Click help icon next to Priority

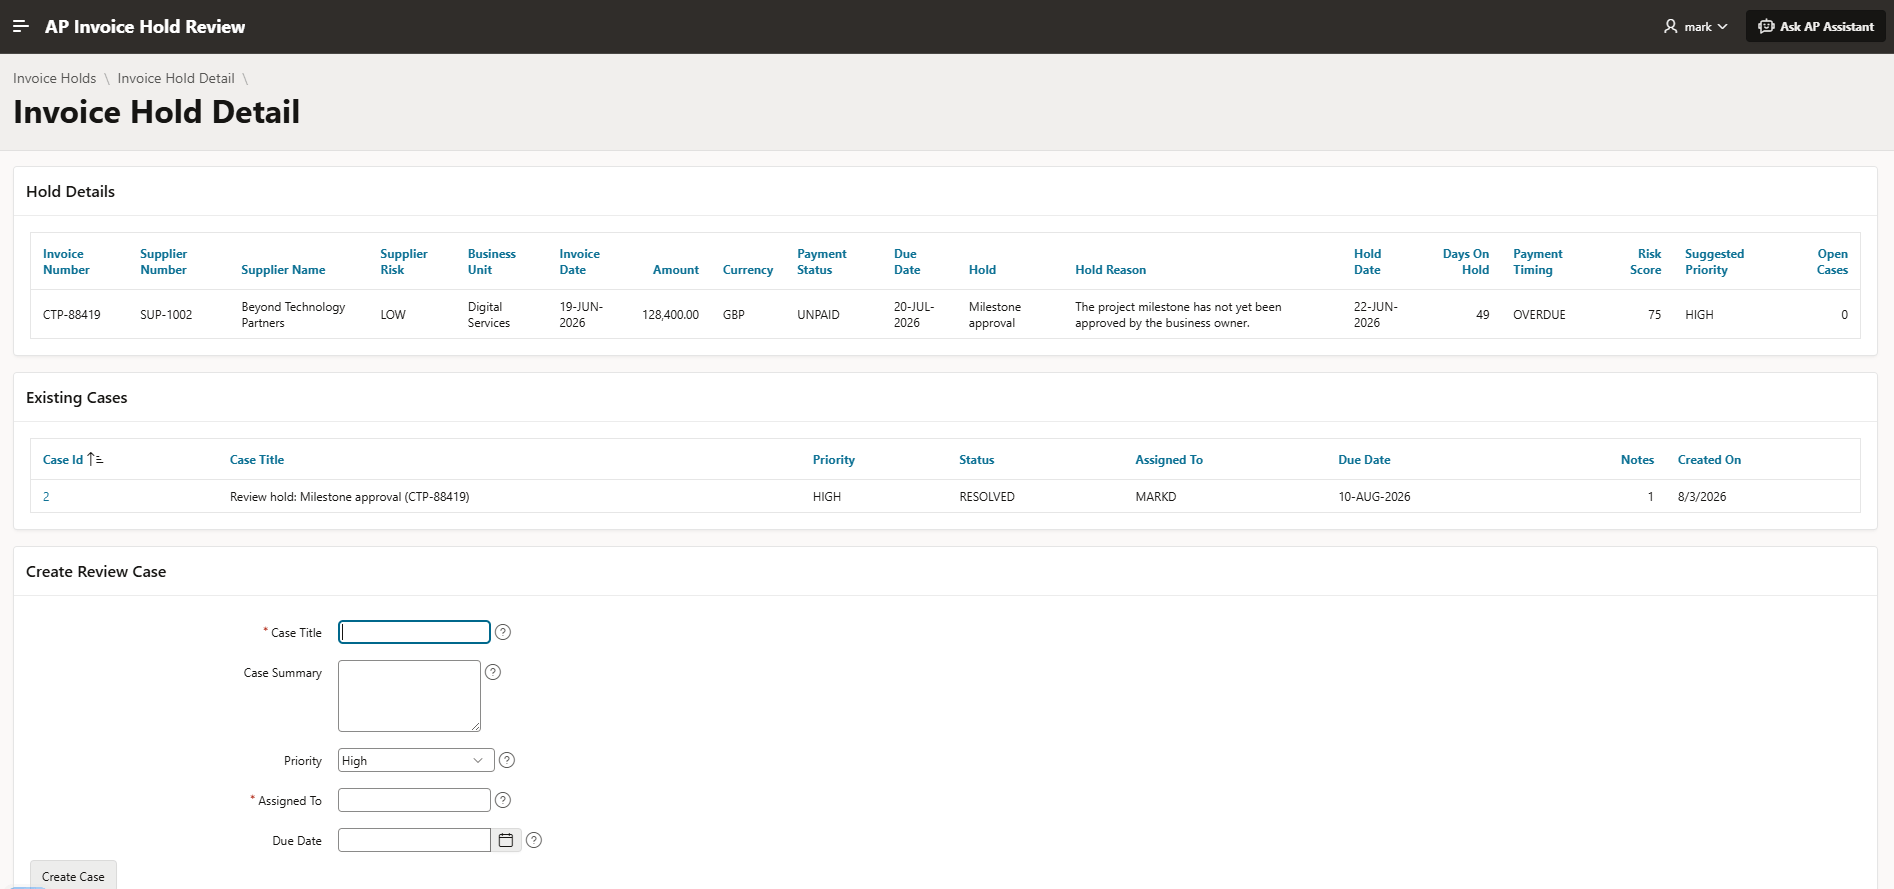[507, 760]
